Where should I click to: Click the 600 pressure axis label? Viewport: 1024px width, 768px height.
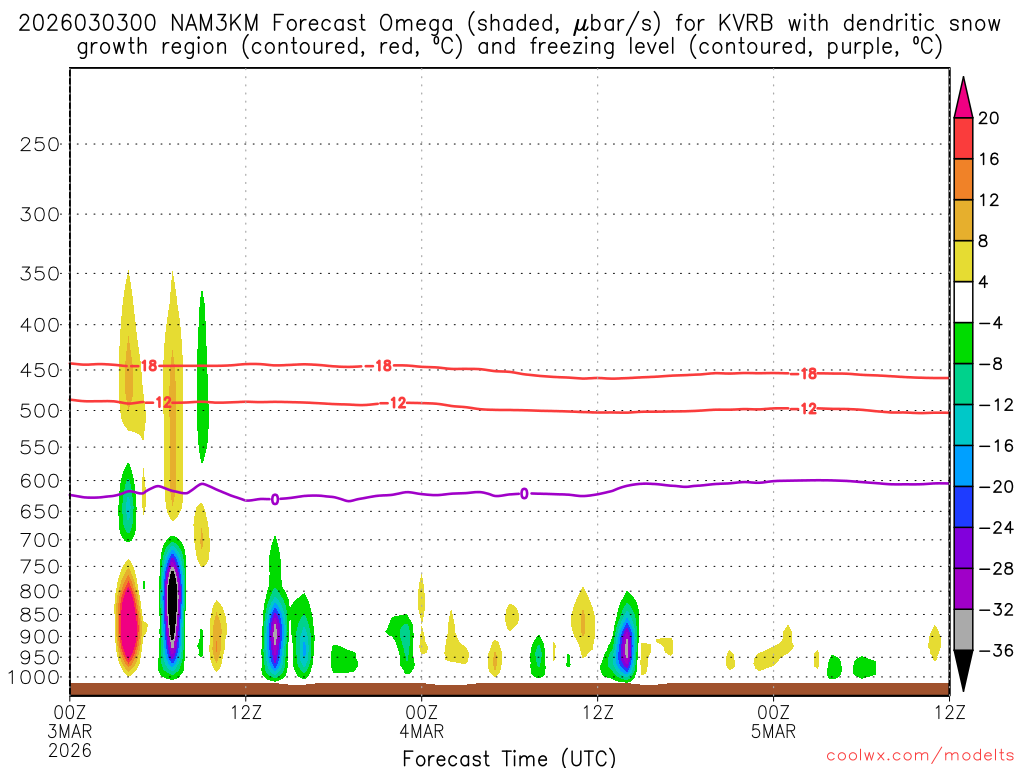pos(40,481)
